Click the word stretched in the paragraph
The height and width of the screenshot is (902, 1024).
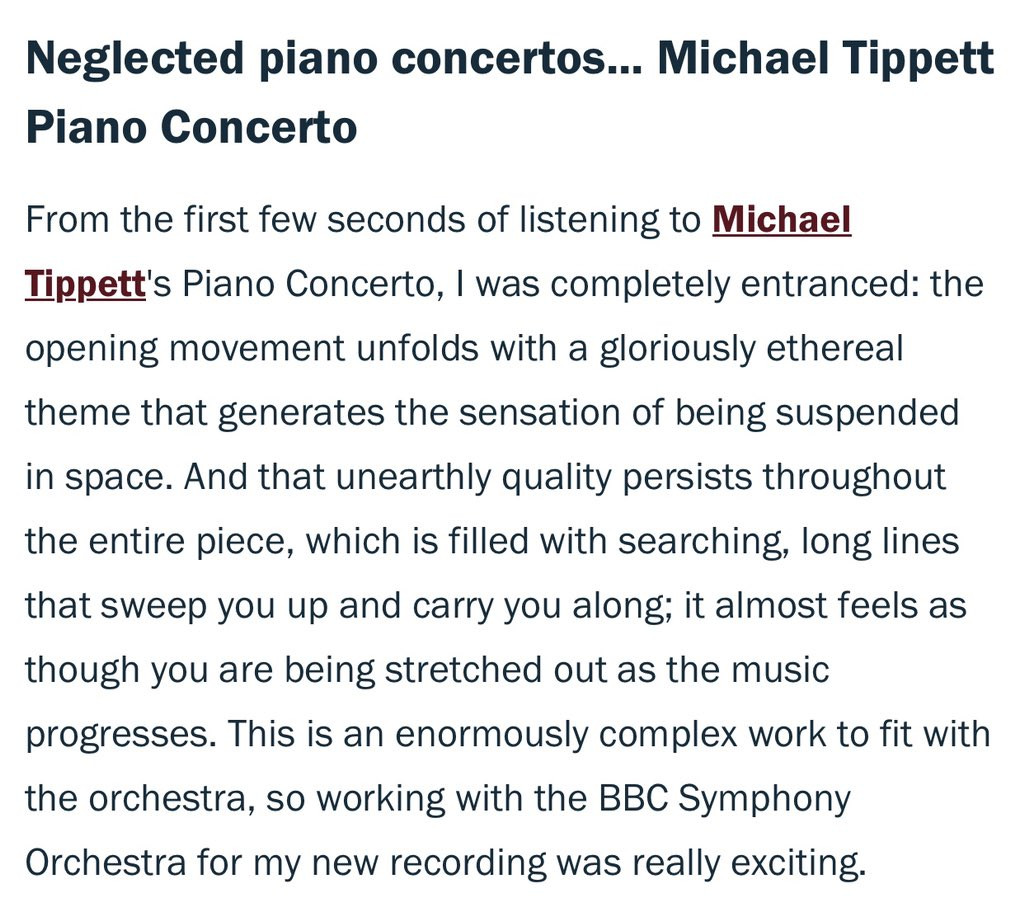pyautogui.click(x=463, y=670)
